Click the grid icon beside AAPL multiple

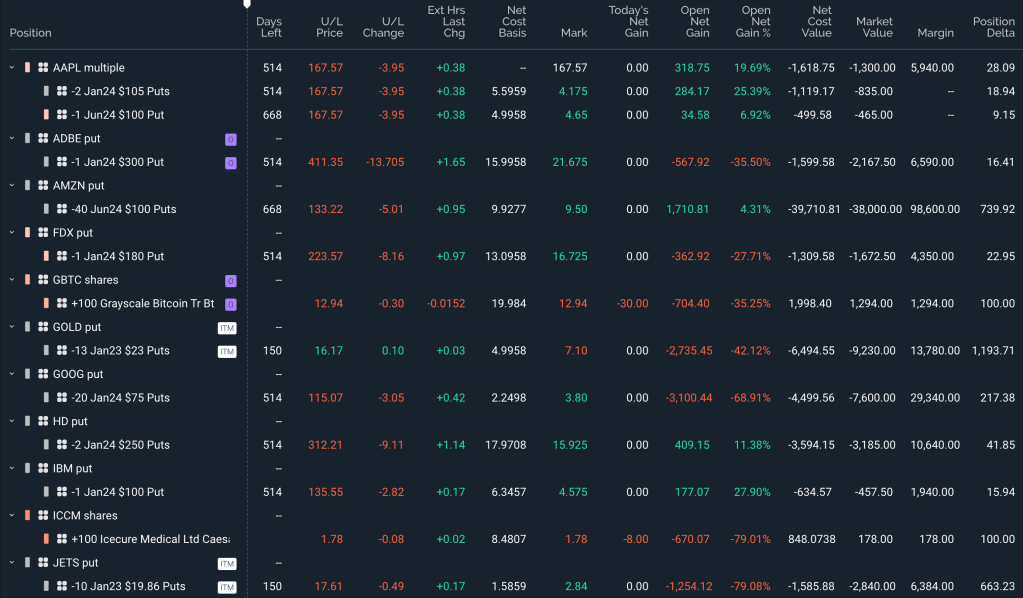tap(43, 68)
